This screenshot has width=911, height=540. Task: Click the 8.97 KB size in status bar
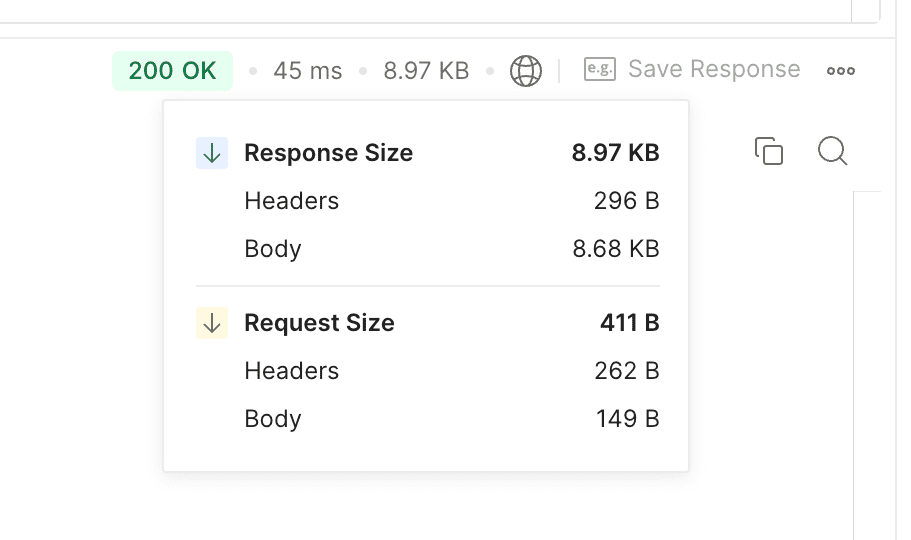[x=426, y=71]
